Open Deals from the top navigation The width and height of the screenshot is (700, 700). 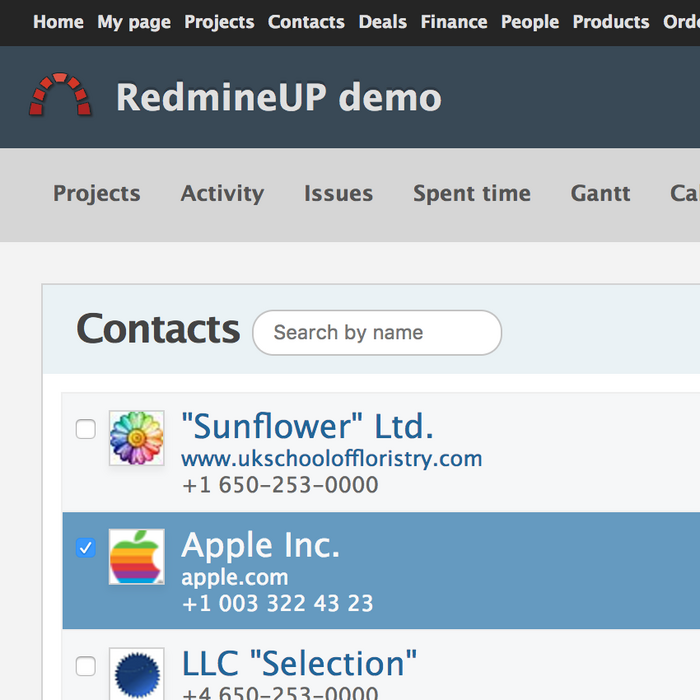pos(383,22)
